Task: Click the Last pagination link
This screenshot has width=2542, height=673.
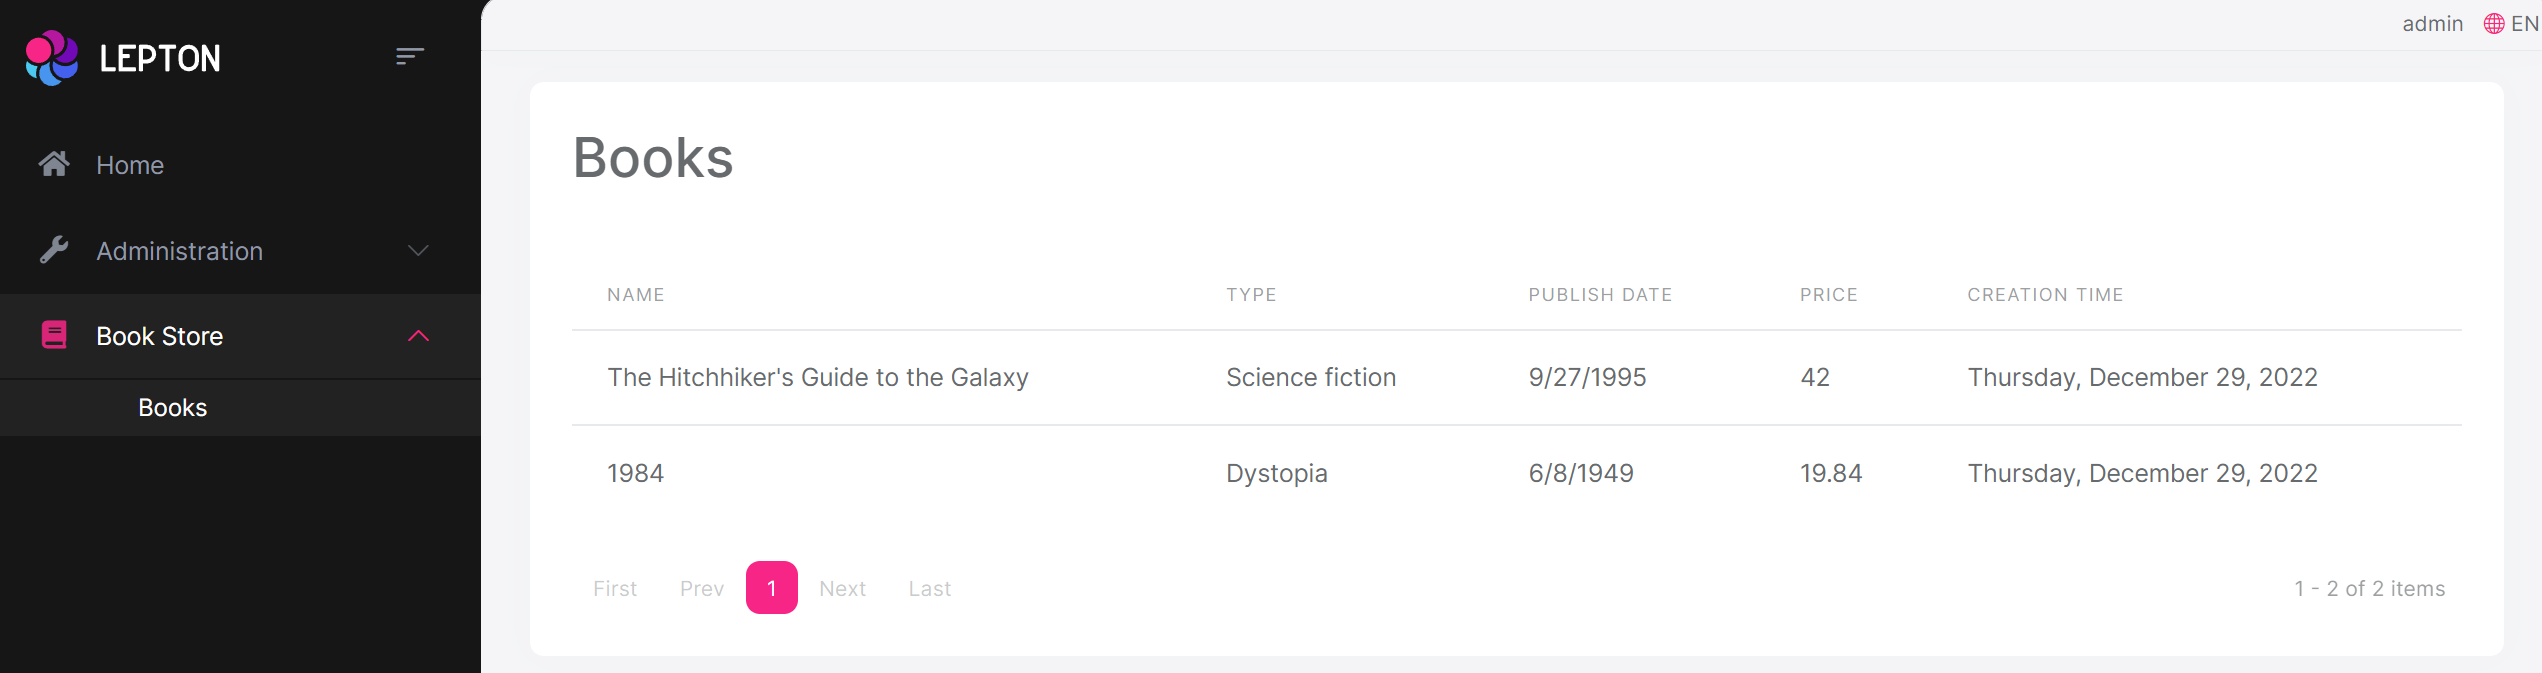Action: [x=929, y=588]
